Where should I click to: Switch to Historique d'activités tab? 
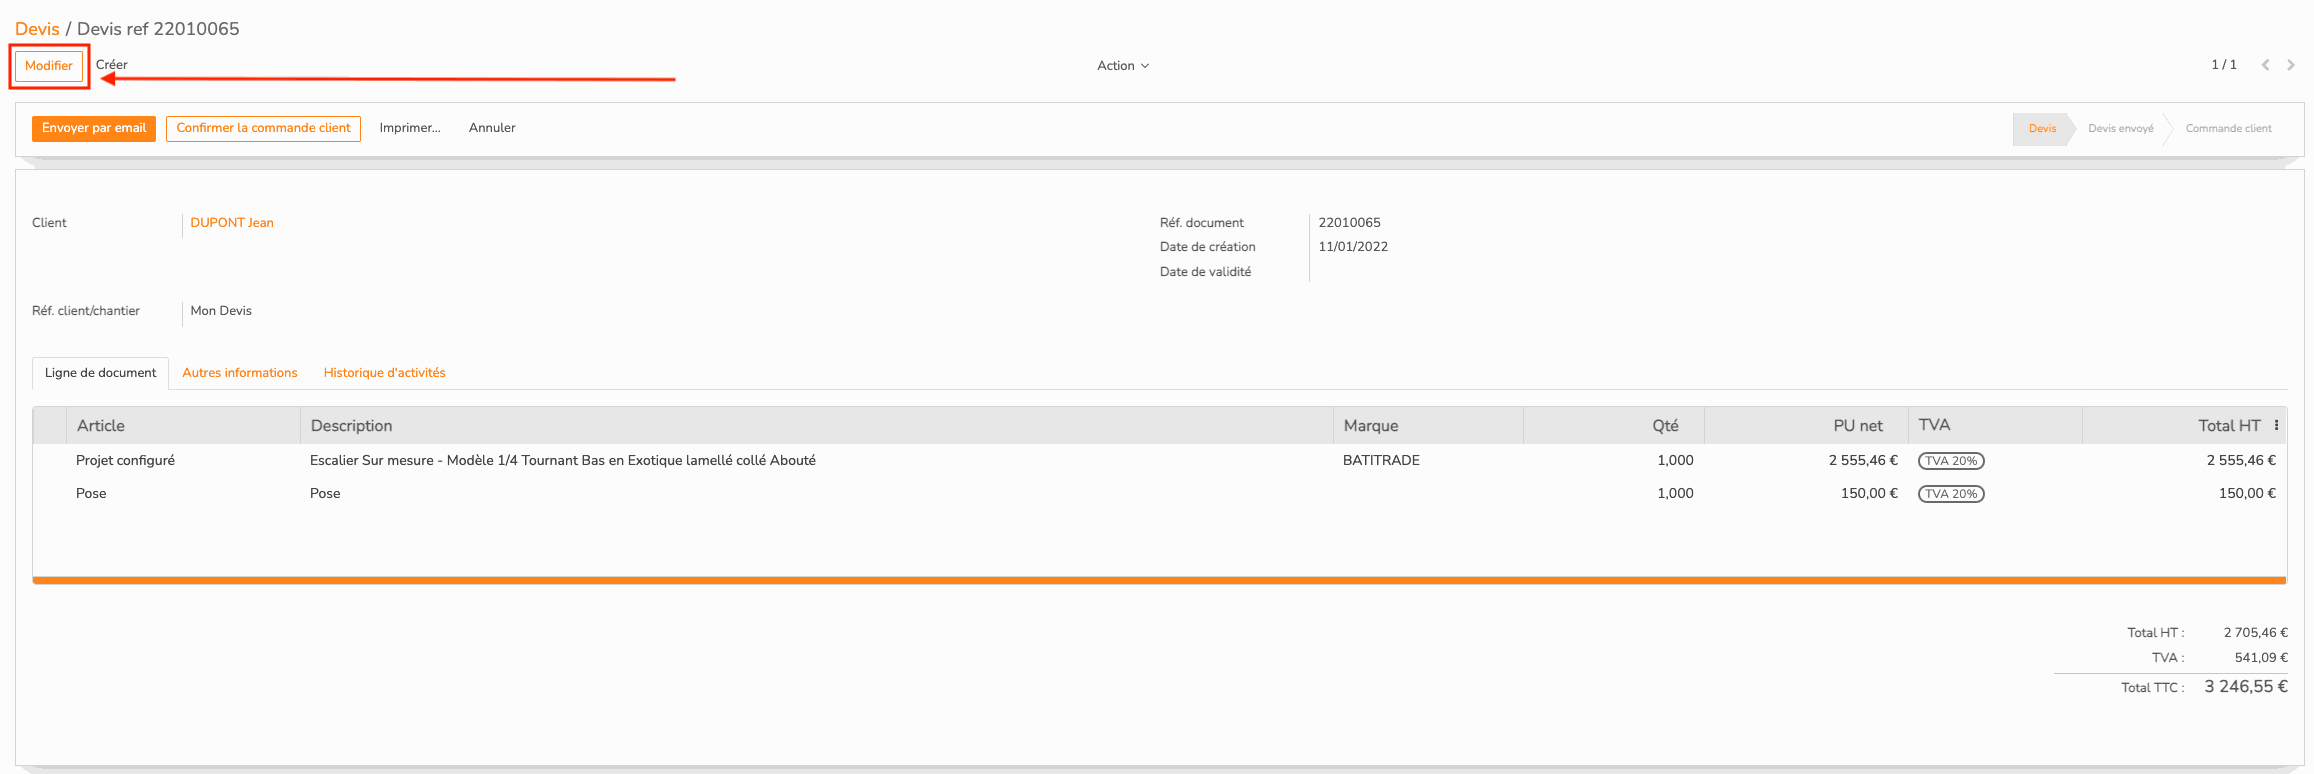click(x=384, y=373)
